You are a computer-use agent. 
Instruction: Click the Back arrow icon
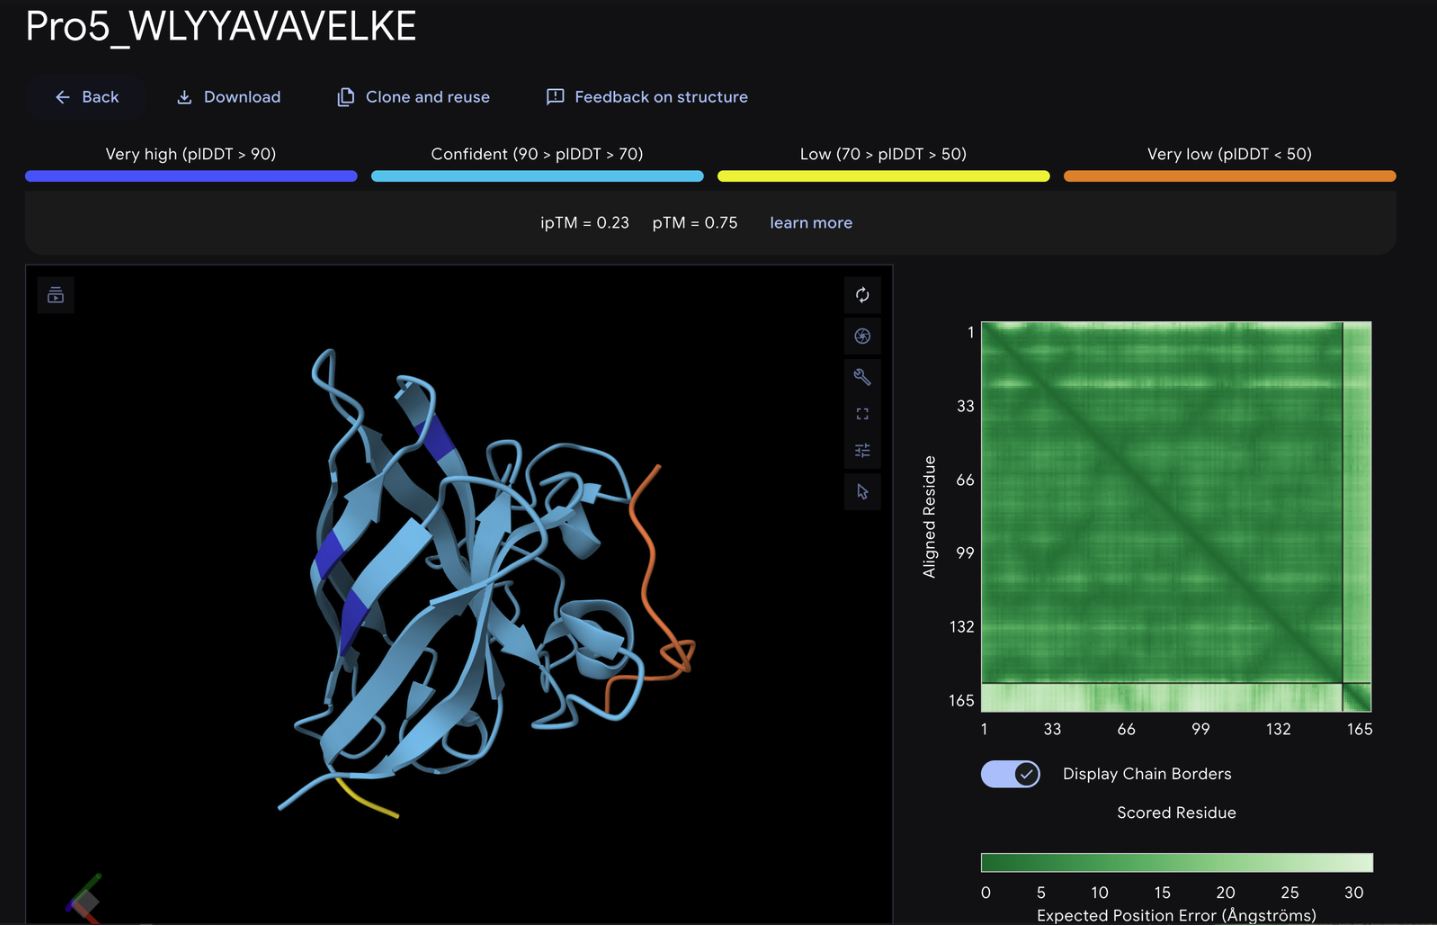click(63, 97)
